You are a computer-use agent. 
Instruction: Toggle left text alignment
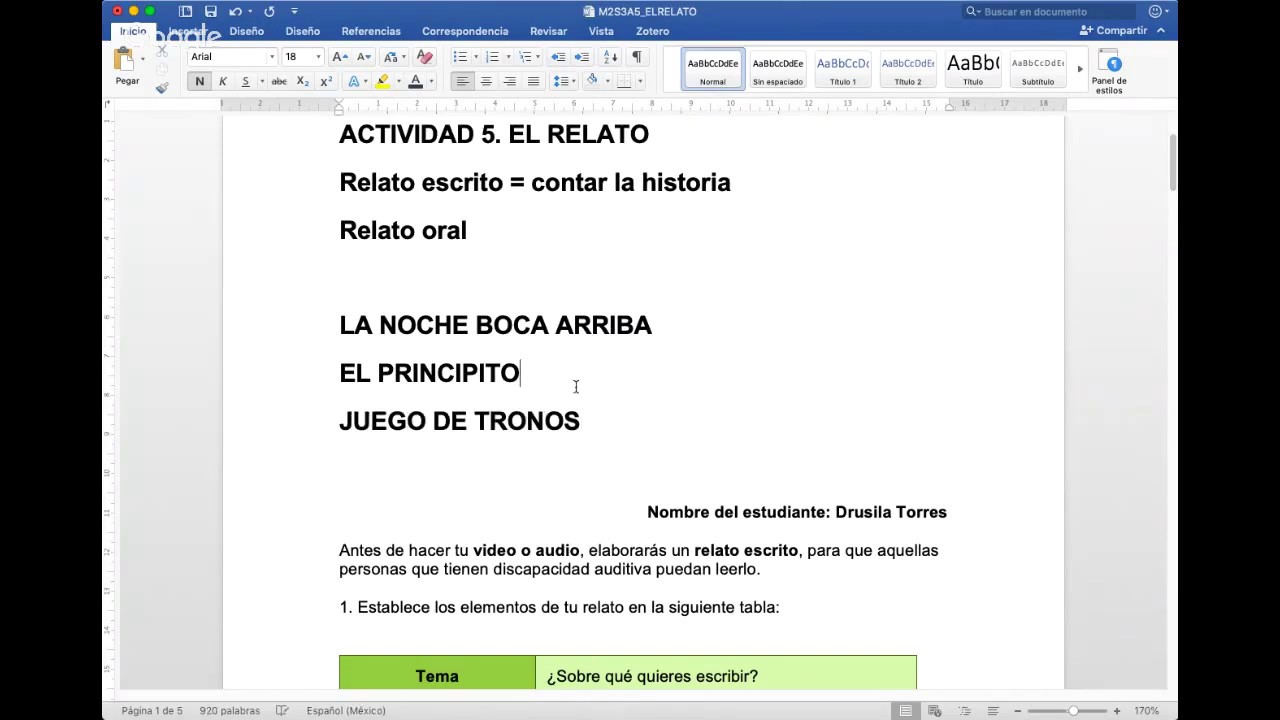click(462, 82)
